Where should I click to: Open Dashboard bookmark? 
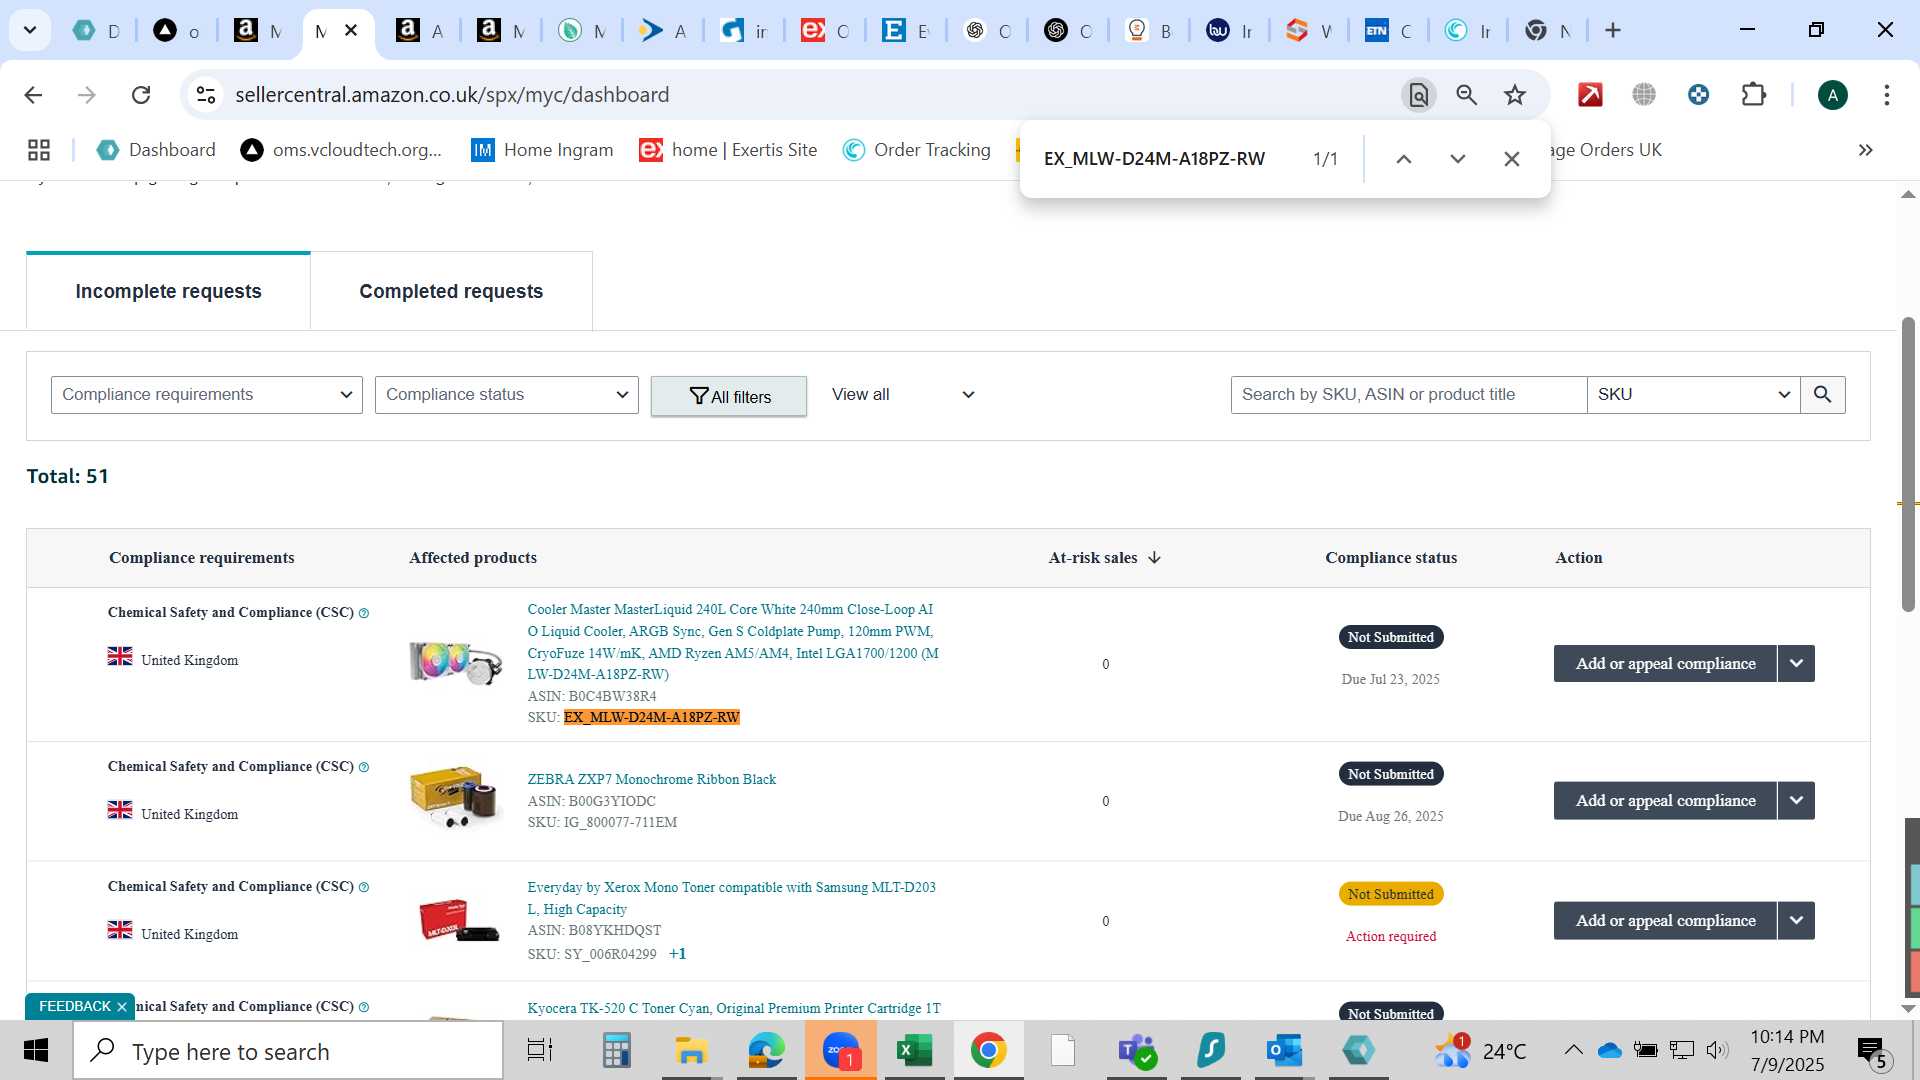tap(156, 150)
